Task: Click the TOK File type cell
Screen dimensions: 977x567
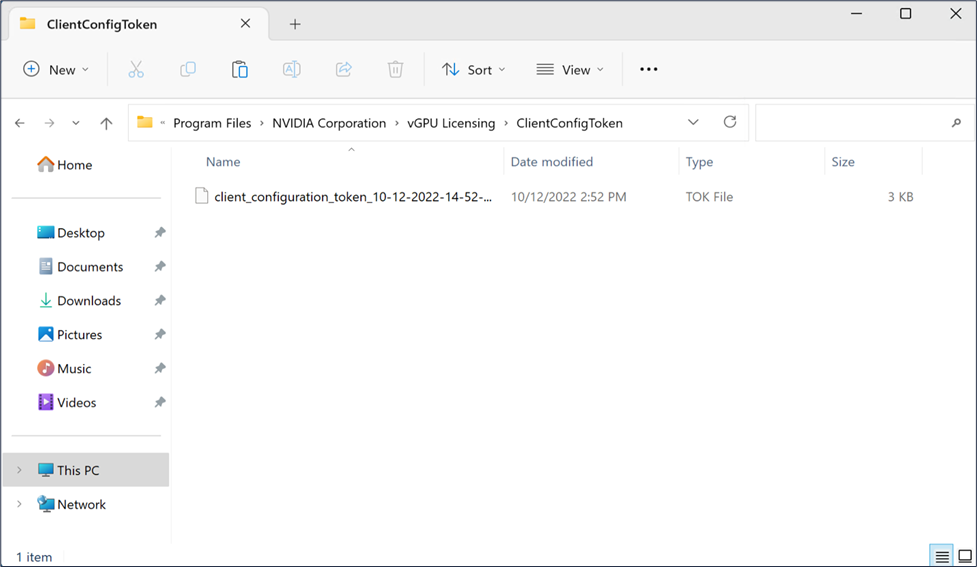Action: [x=709, y=196]
